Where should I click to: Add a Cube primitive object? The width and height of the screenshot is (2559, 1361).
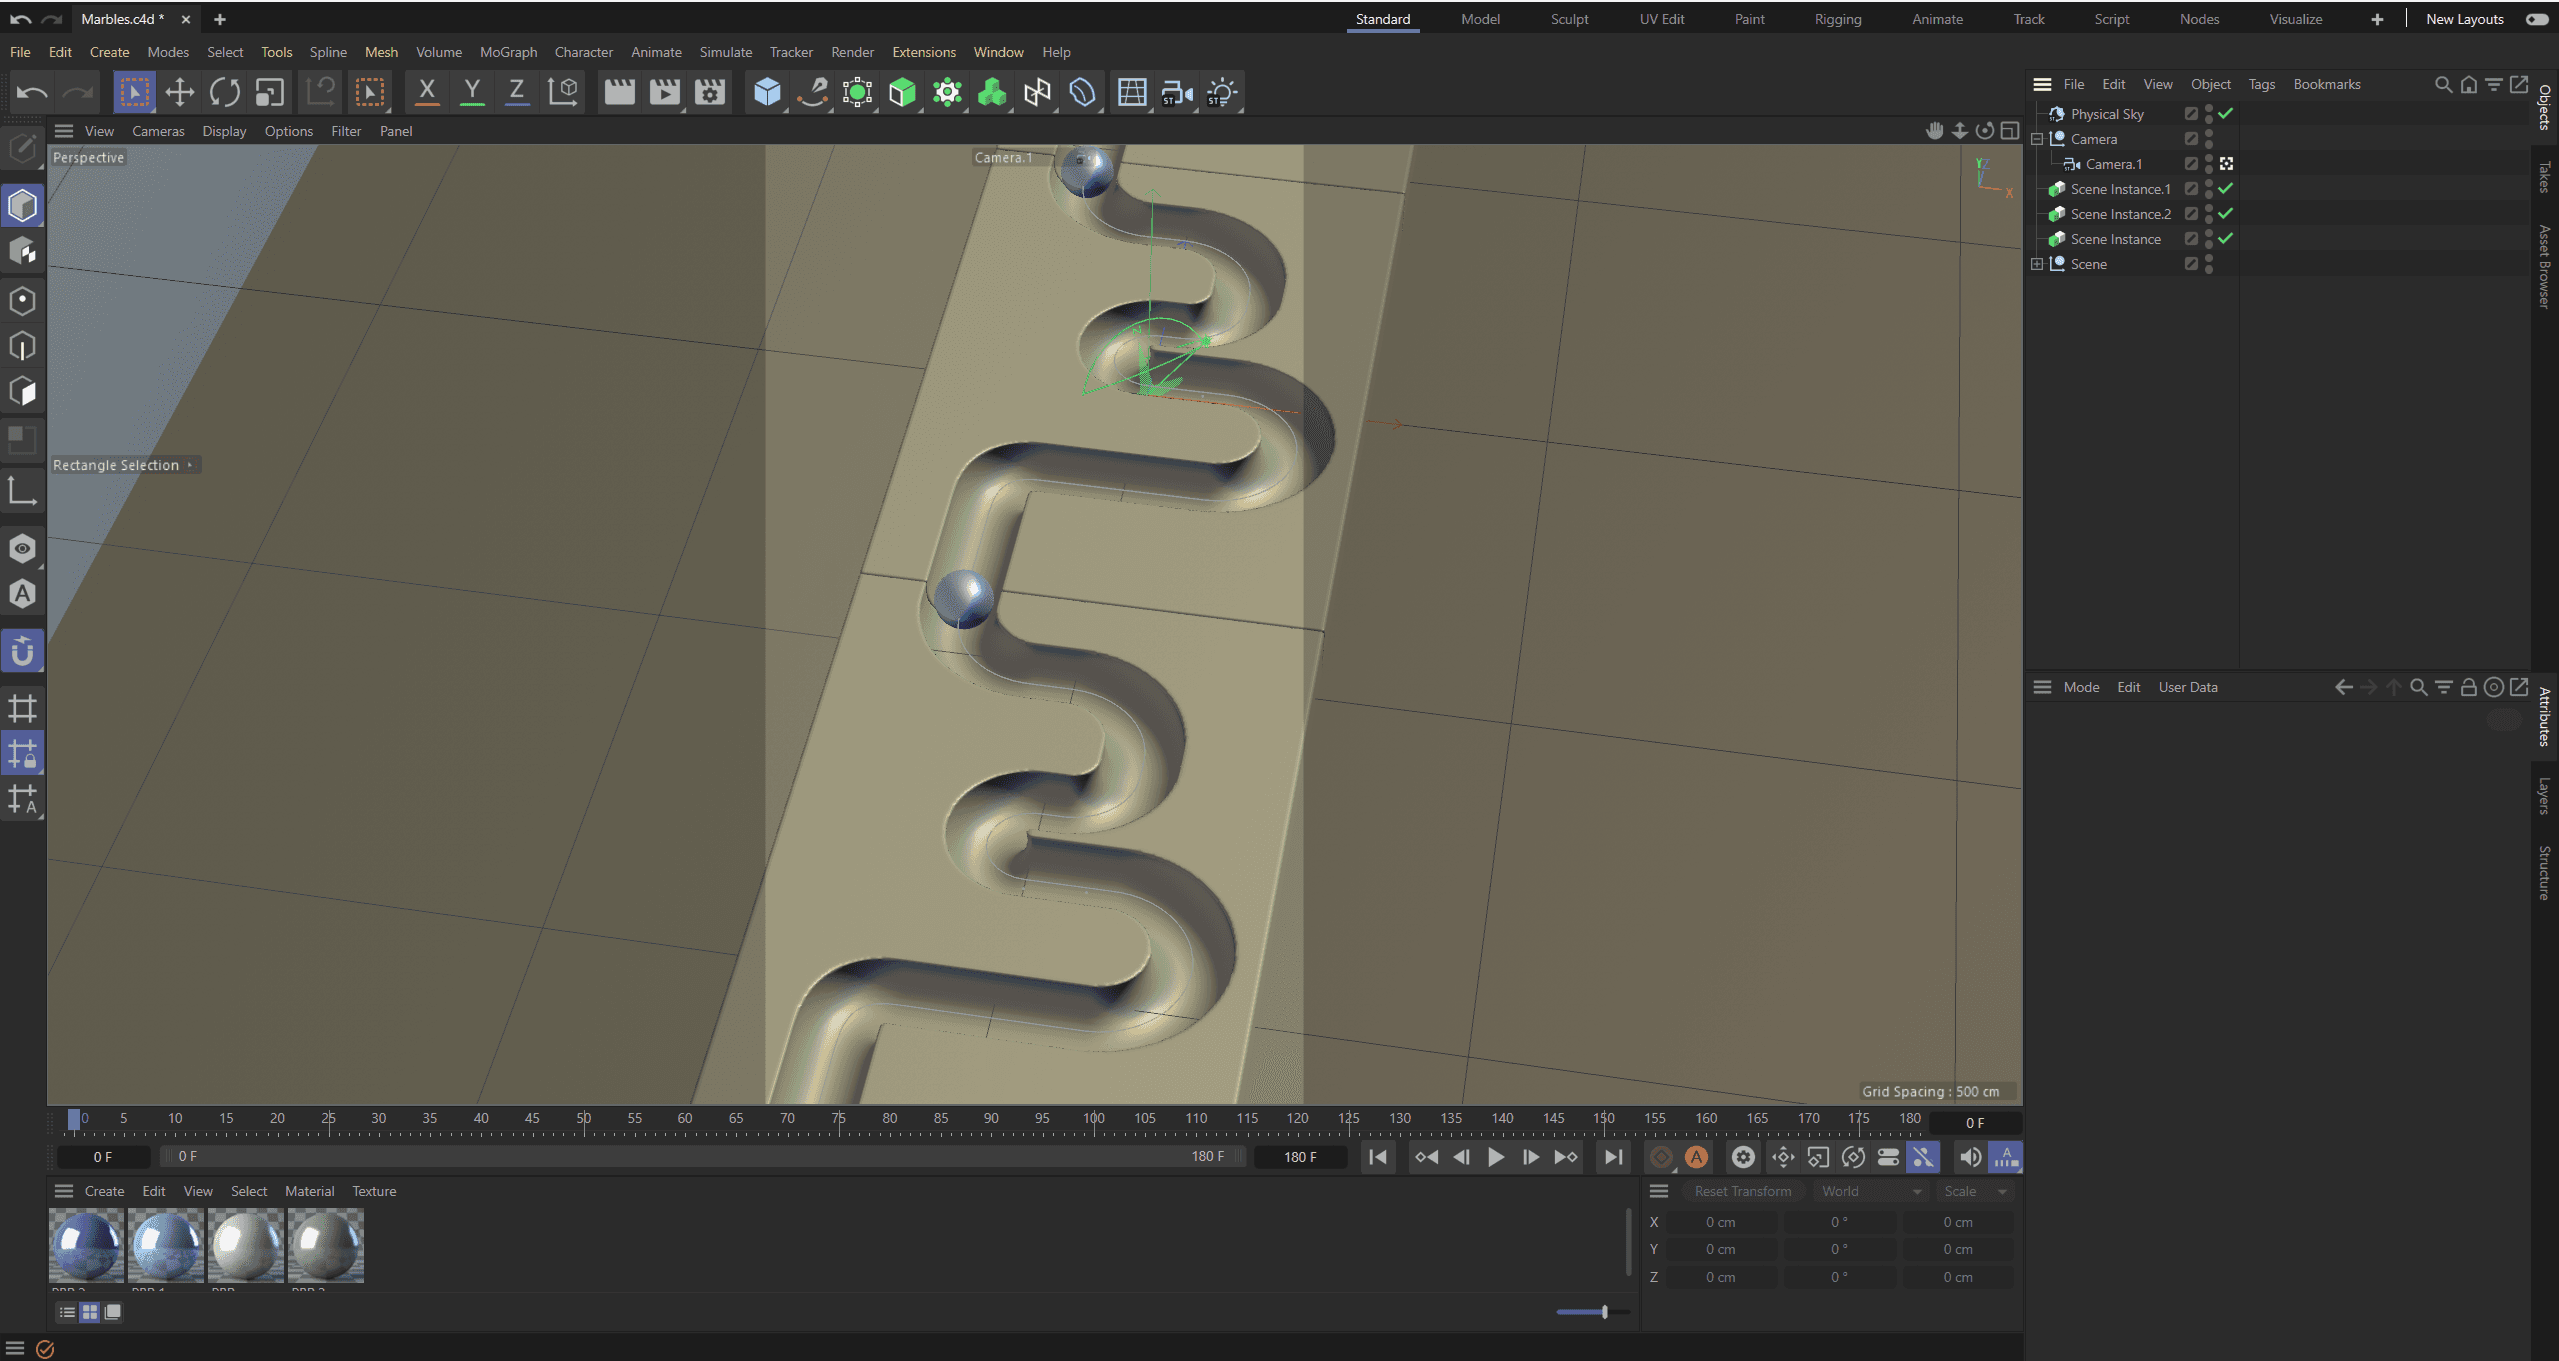coord(766,93)
